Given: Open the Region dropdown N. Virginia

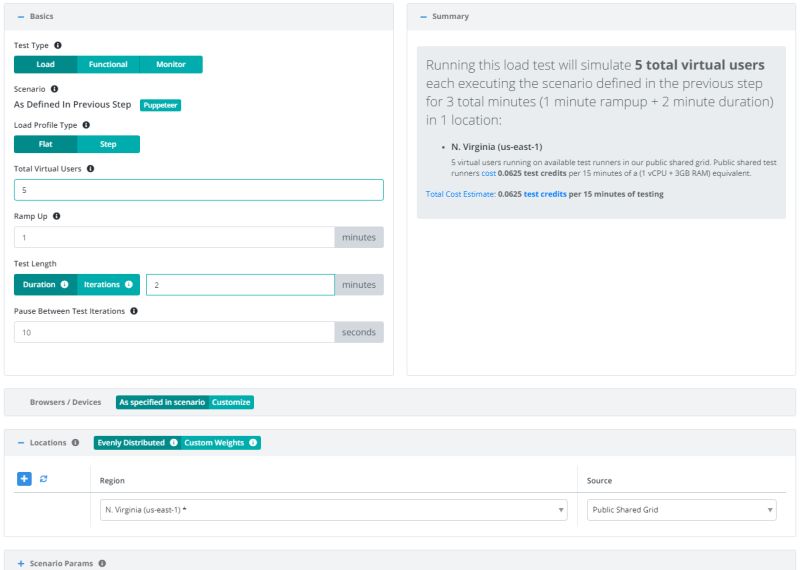Looking at the screenshot, I should tap(334, 510).
